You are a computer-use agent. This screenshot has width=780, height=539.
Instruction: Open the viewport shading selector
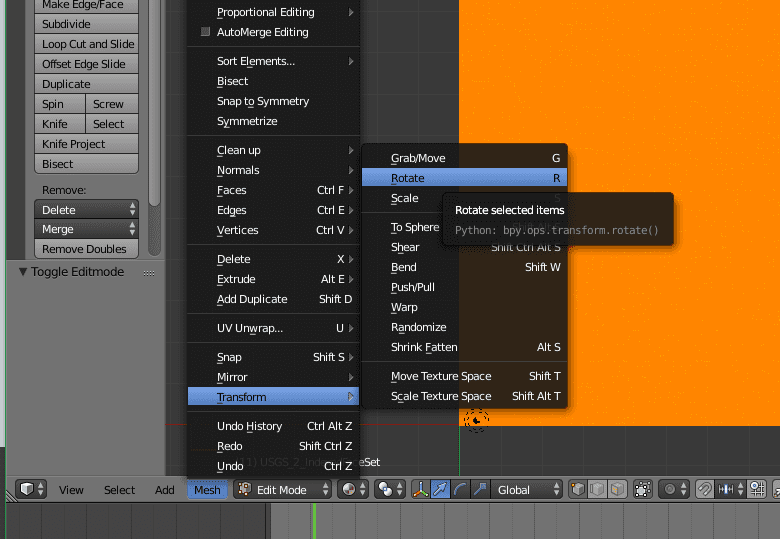[354, 490]
